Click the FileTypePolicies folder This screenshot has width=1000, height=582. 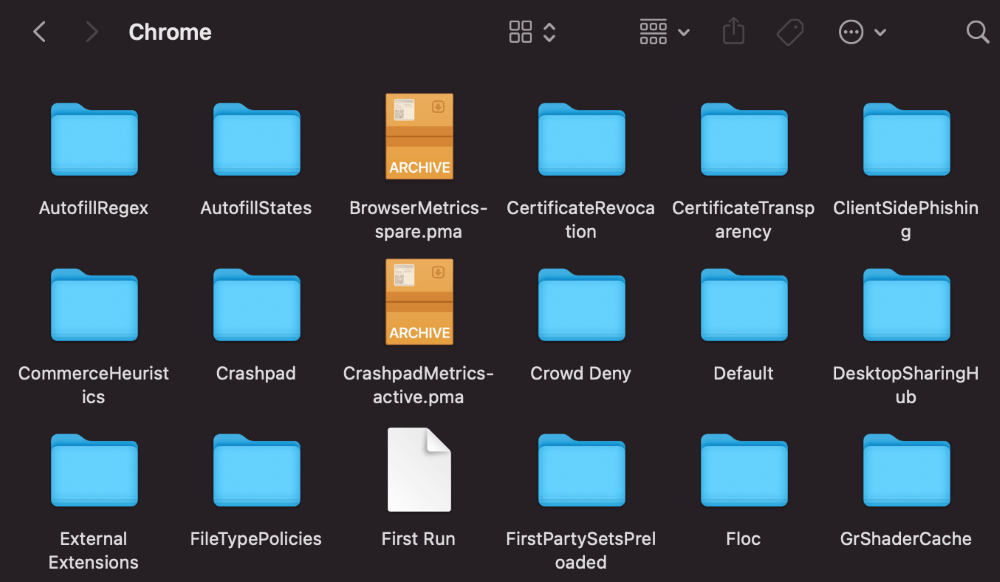coord(256,470)
